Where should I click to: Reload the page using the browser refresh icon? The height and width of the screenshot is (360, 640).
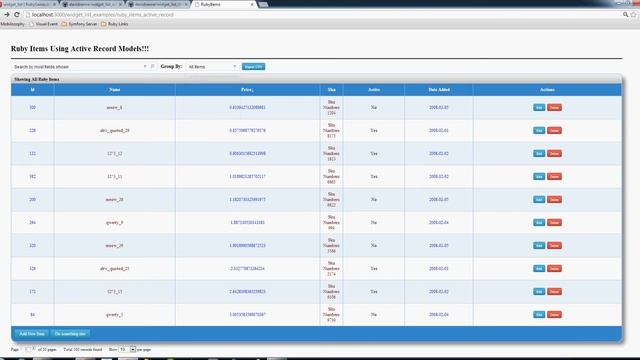point(17,14)
